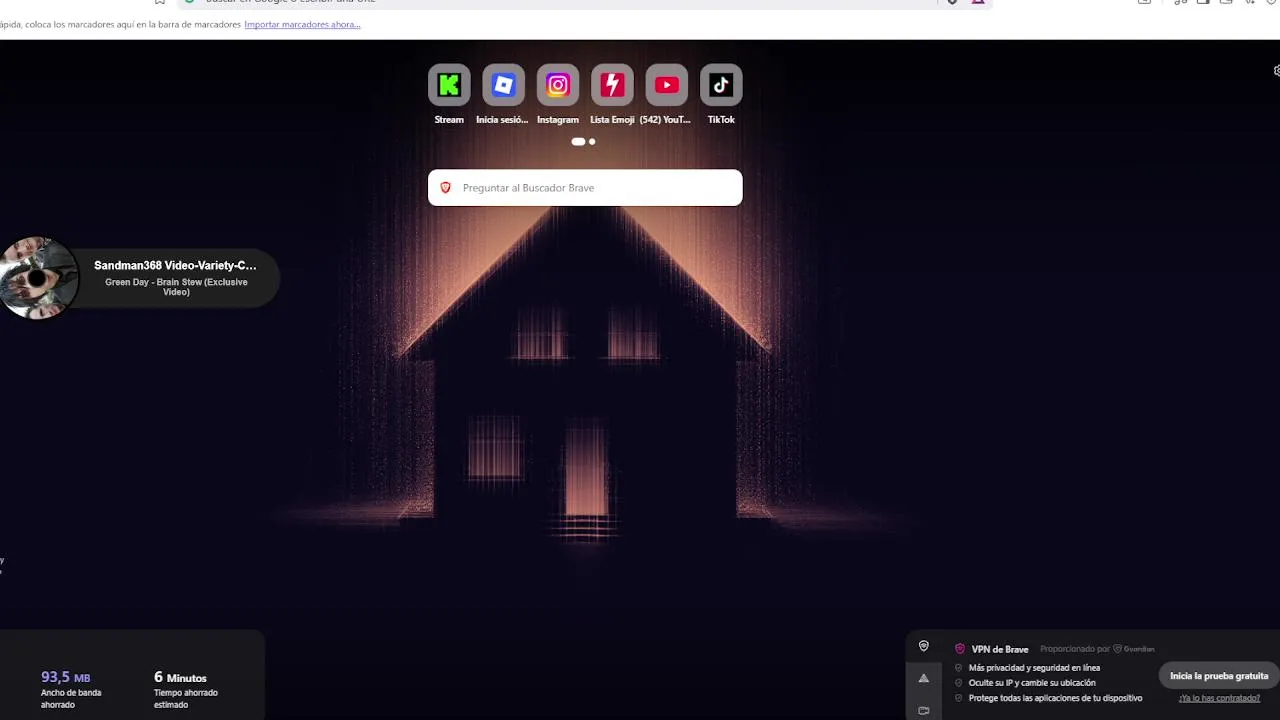Click 'Green Day - Brain Stew' track text
The image size is (1280, 720).
[177, 287]
